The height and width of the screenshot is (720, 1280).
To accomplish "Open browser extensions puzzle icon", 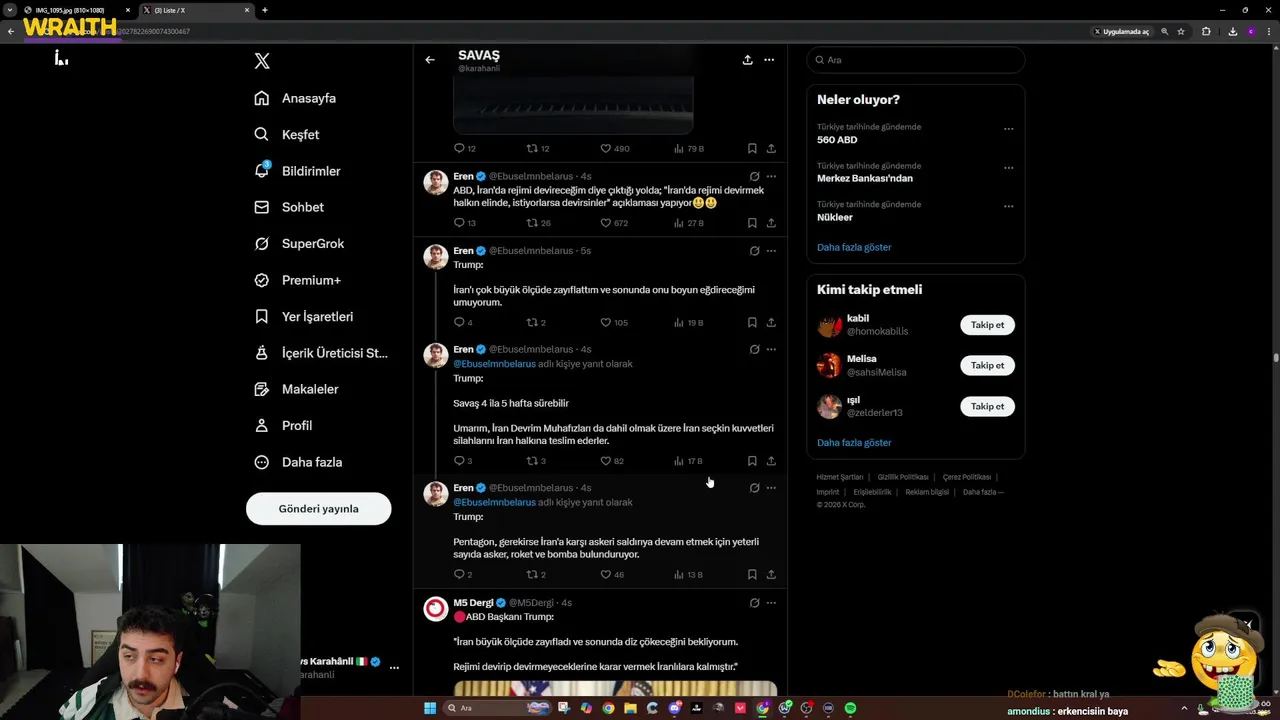I will click(1206, 31).
